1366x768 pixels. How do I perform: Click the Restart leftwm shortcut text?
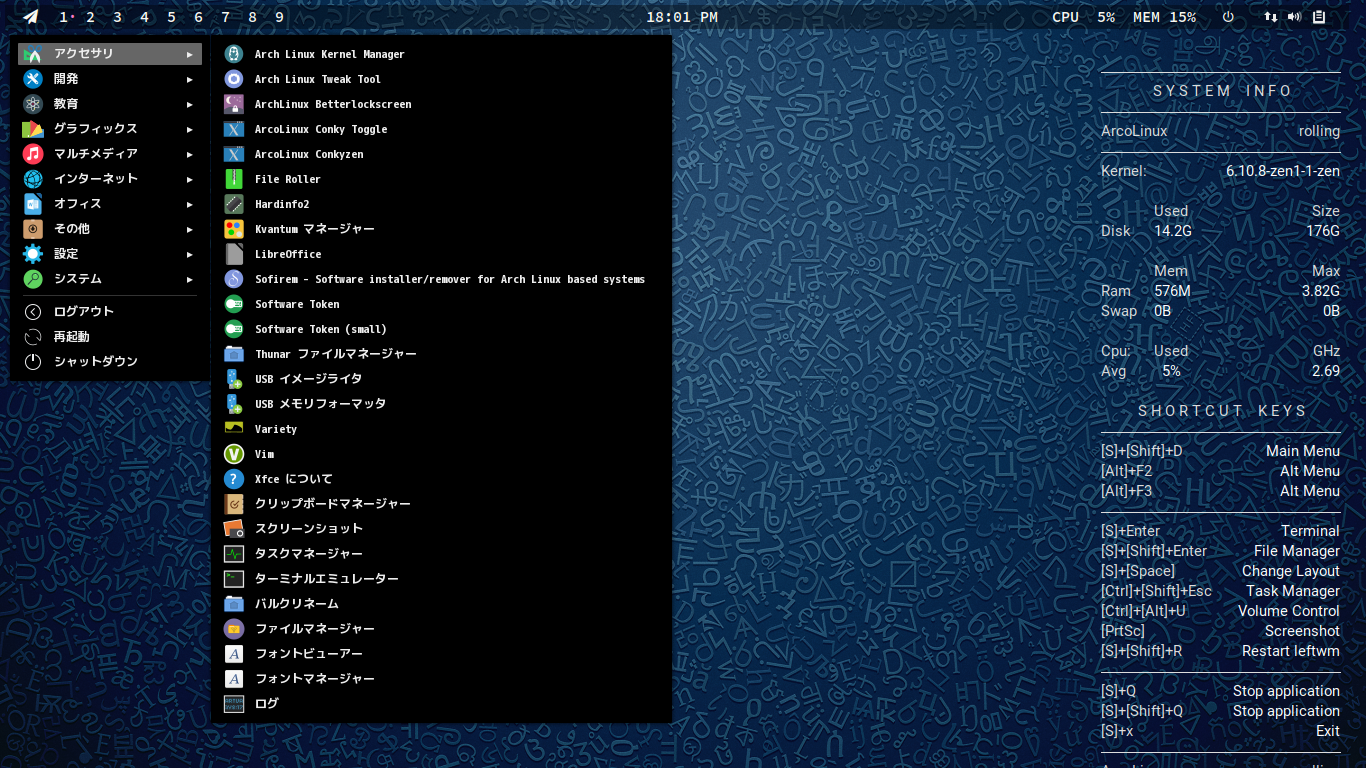[x=1291, y=651]
